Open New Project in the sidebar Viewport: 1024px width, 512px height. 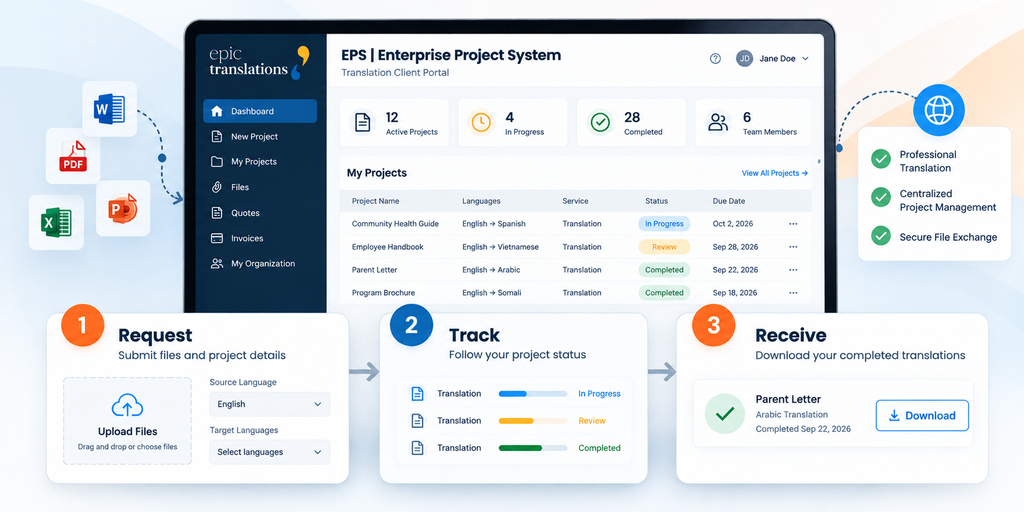pyautogui.click(x=254, y=136)
